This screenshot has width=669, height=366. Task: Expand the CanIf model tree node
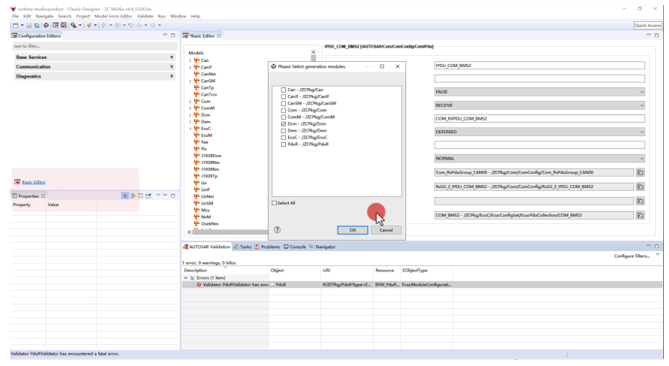[190, 67]
